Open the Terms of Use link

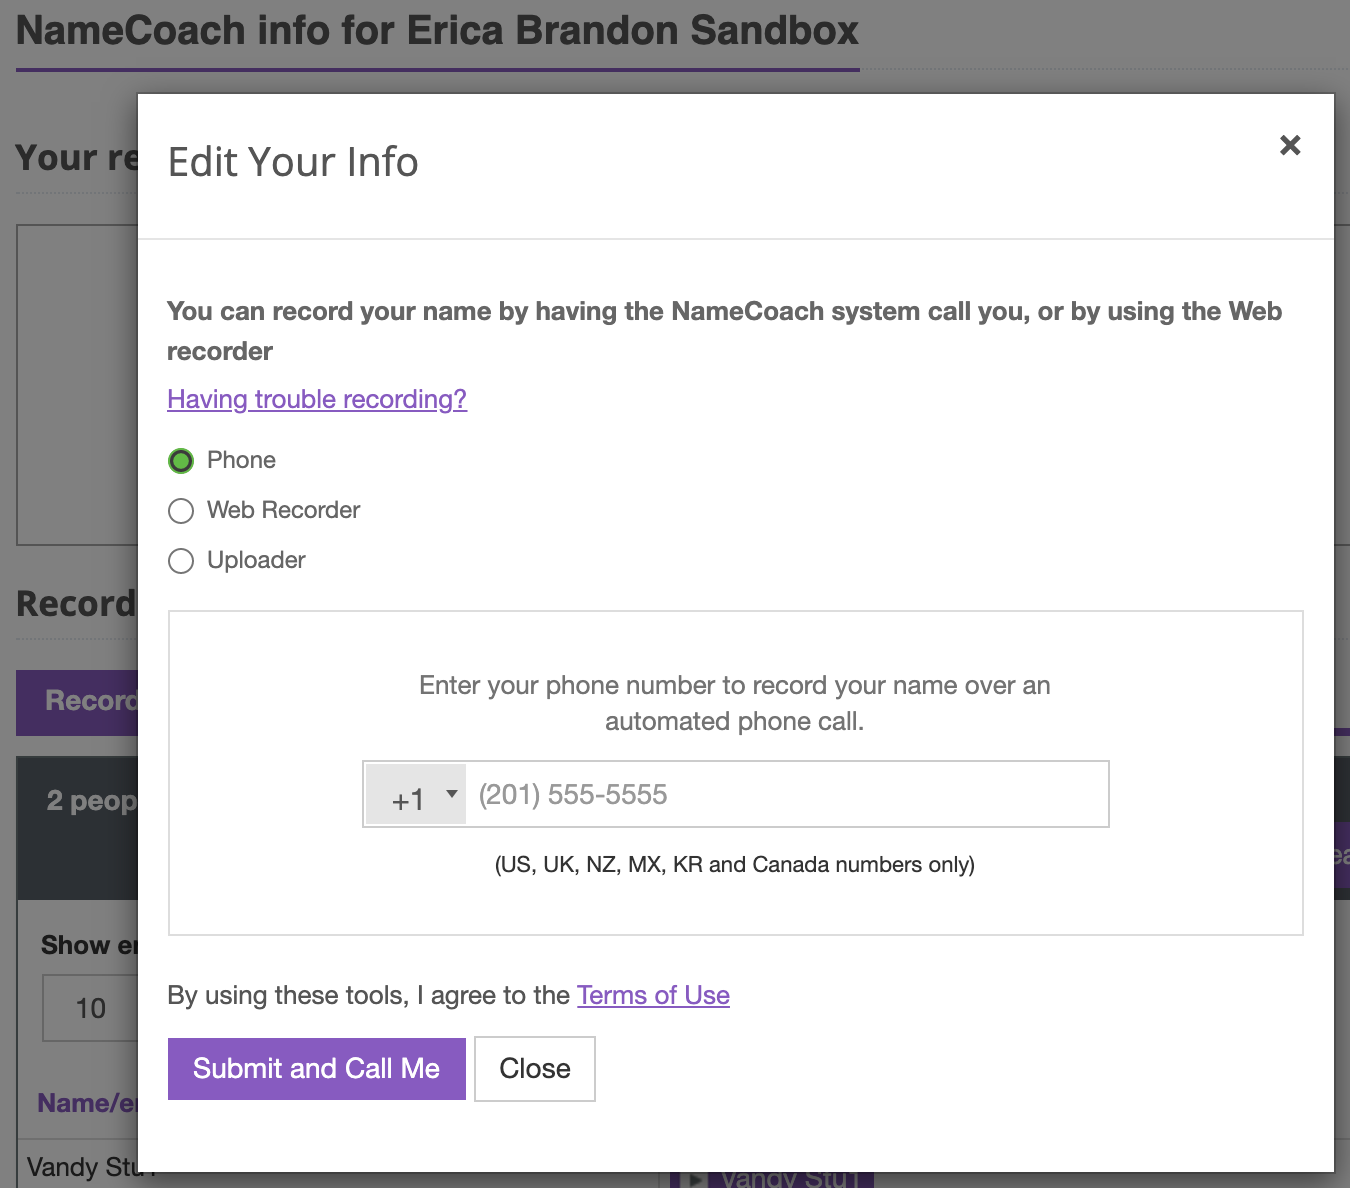[x=653, y=995]
